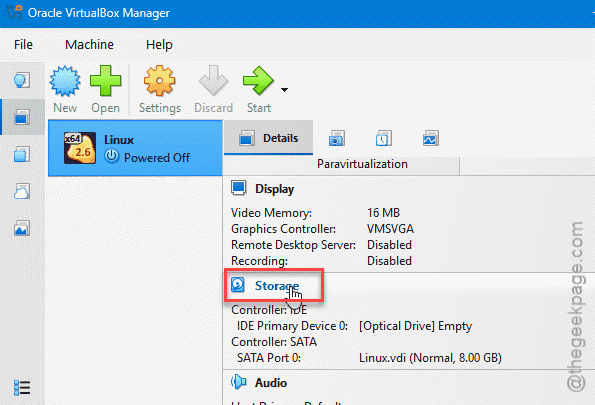Click the Display section heading
The height and width of the screenshot is (405, 595).
click(274, 189)
